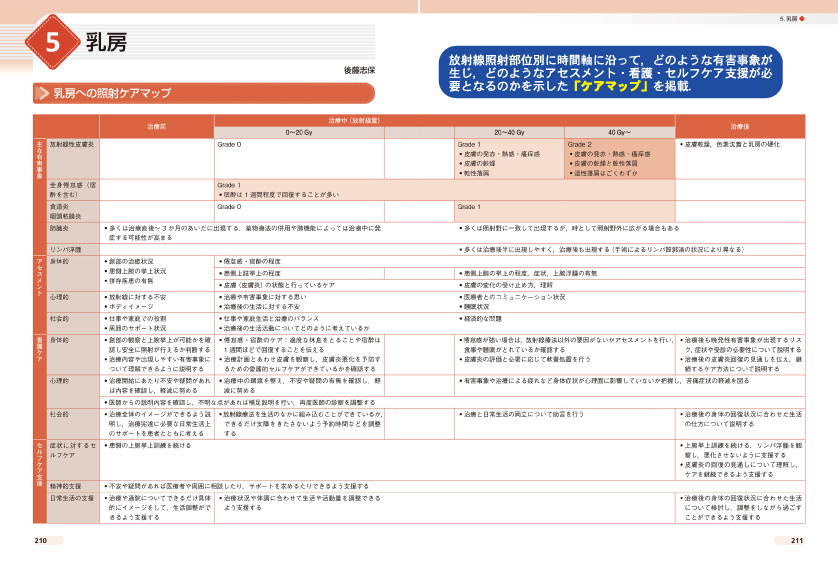The width and height of the screenshot is (838, 567).
Task: Click the '40 Gy〜' dose sub-header
Action: pos(619,133)
